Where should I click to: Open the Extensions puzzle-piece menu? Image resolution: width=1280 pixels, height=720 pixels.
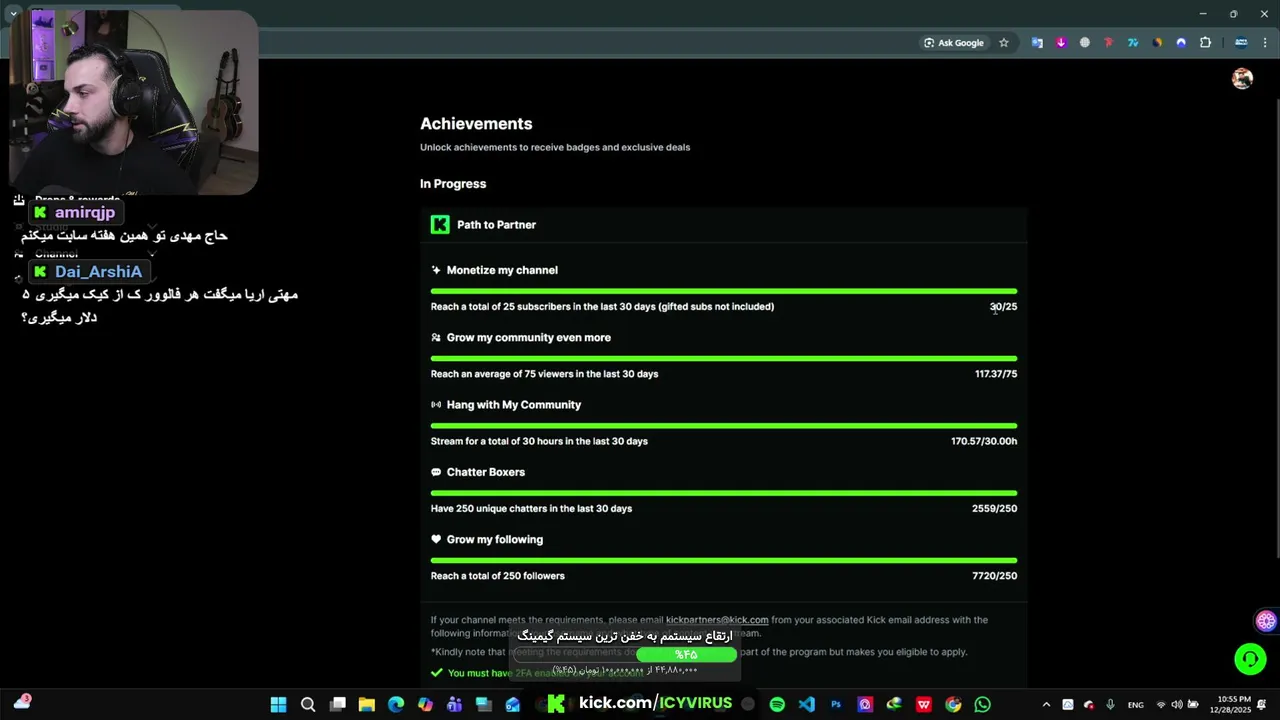point(1205,43)
